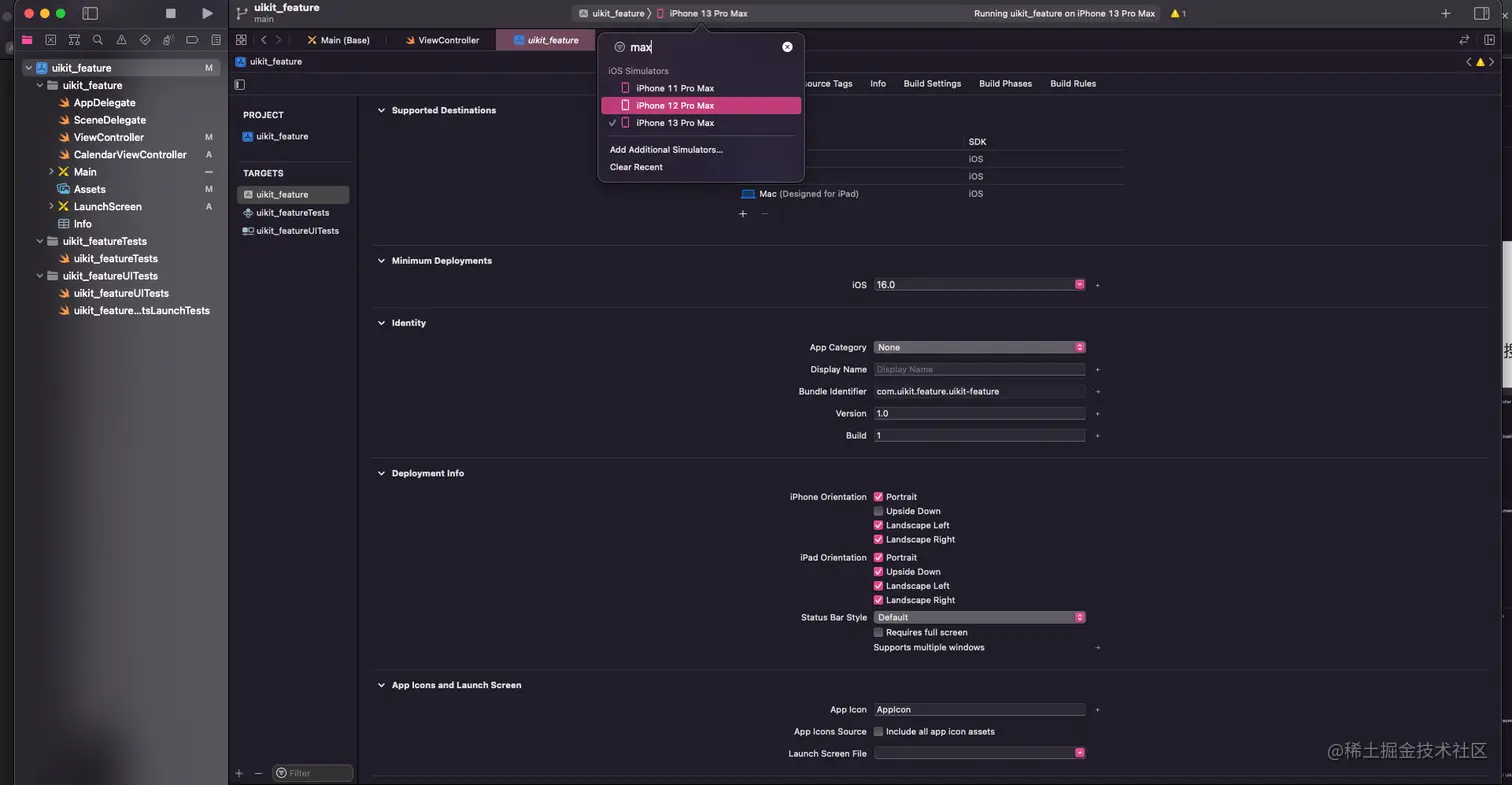Image resolution: width=1512 pixels, height=785 pixels.
Task: Open the Project navigator folder icon
Action: point(27,40)
